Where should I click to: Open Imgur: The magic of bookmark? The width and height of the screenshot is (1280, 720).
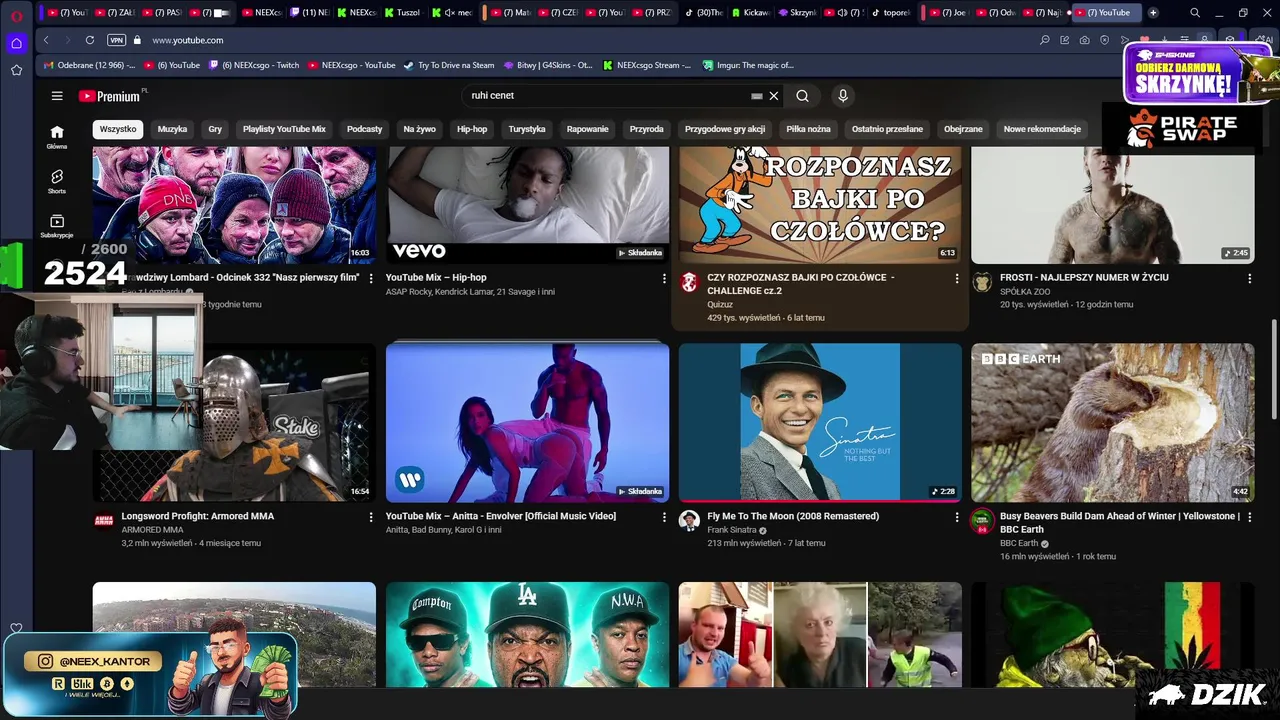pyautogui.click(x=747, y=65)
